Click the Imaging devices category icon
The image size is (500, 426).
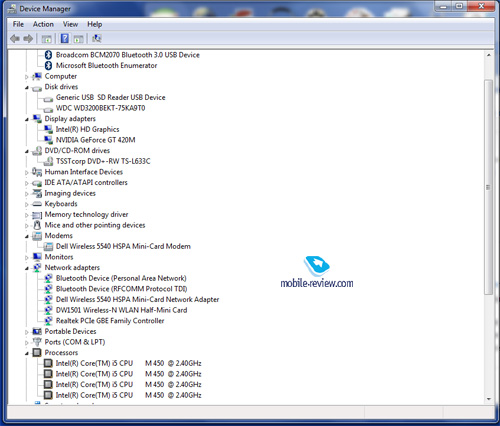tap(37, 193)
